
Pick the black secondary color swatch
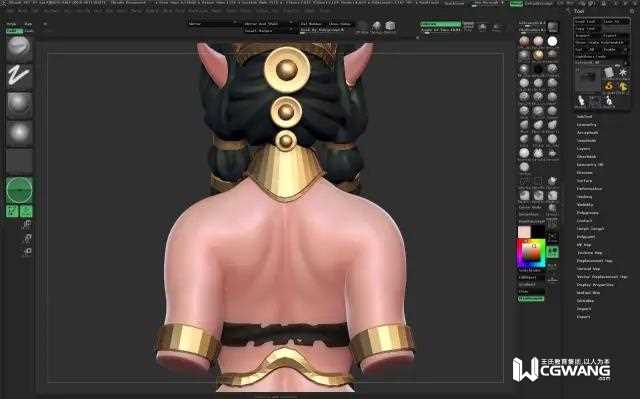click(x=538, y=231)
